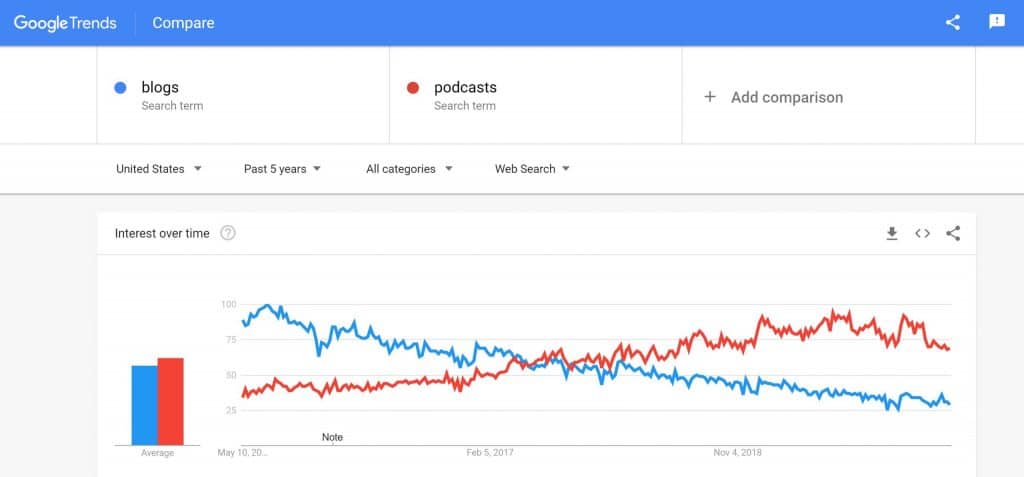
Task: Click the Note marker on the timeline
Action: coord(332,437)
